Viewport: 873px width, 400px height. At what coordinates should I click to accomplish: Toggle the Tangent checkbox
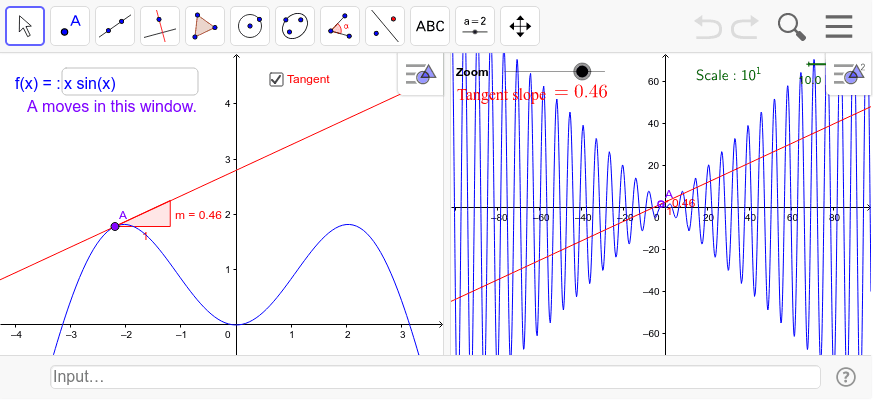coord(276,80)
